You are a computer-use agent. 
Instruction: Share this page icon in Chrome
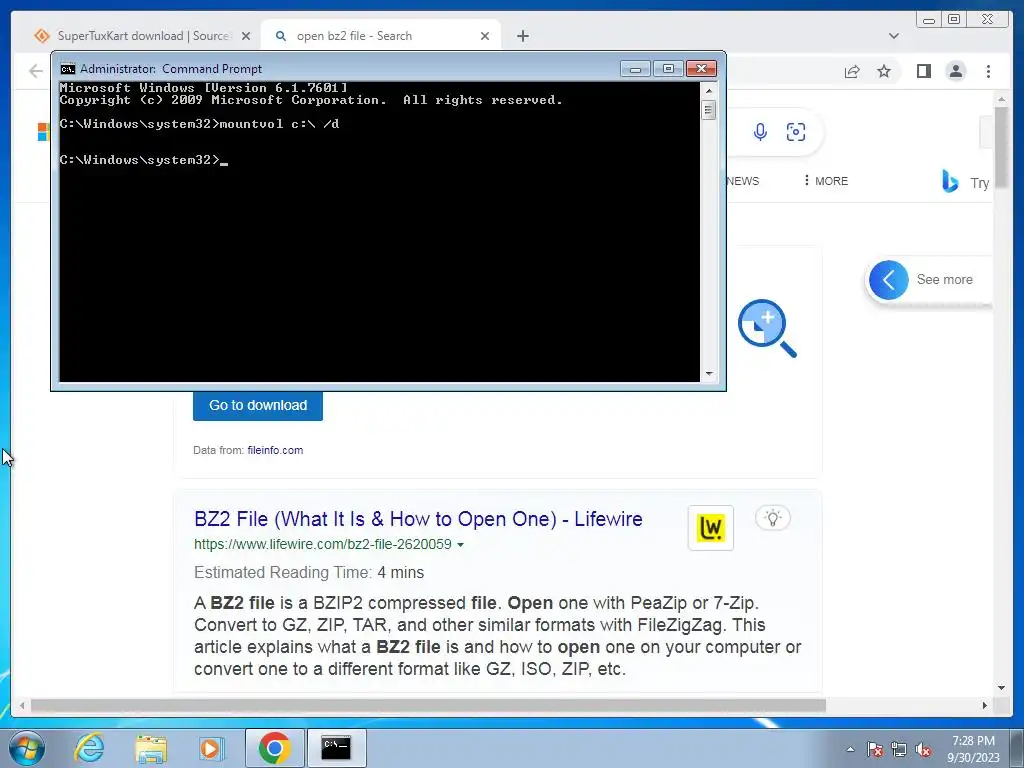coord(852,71)
